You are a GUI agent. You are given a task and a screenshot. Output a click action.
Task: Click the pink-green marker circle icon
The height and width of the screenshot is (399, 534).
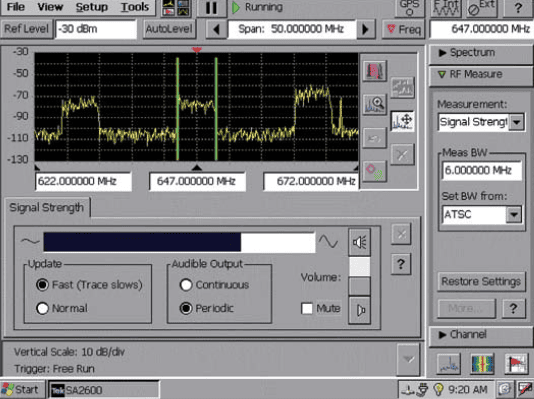click(374, 171)
